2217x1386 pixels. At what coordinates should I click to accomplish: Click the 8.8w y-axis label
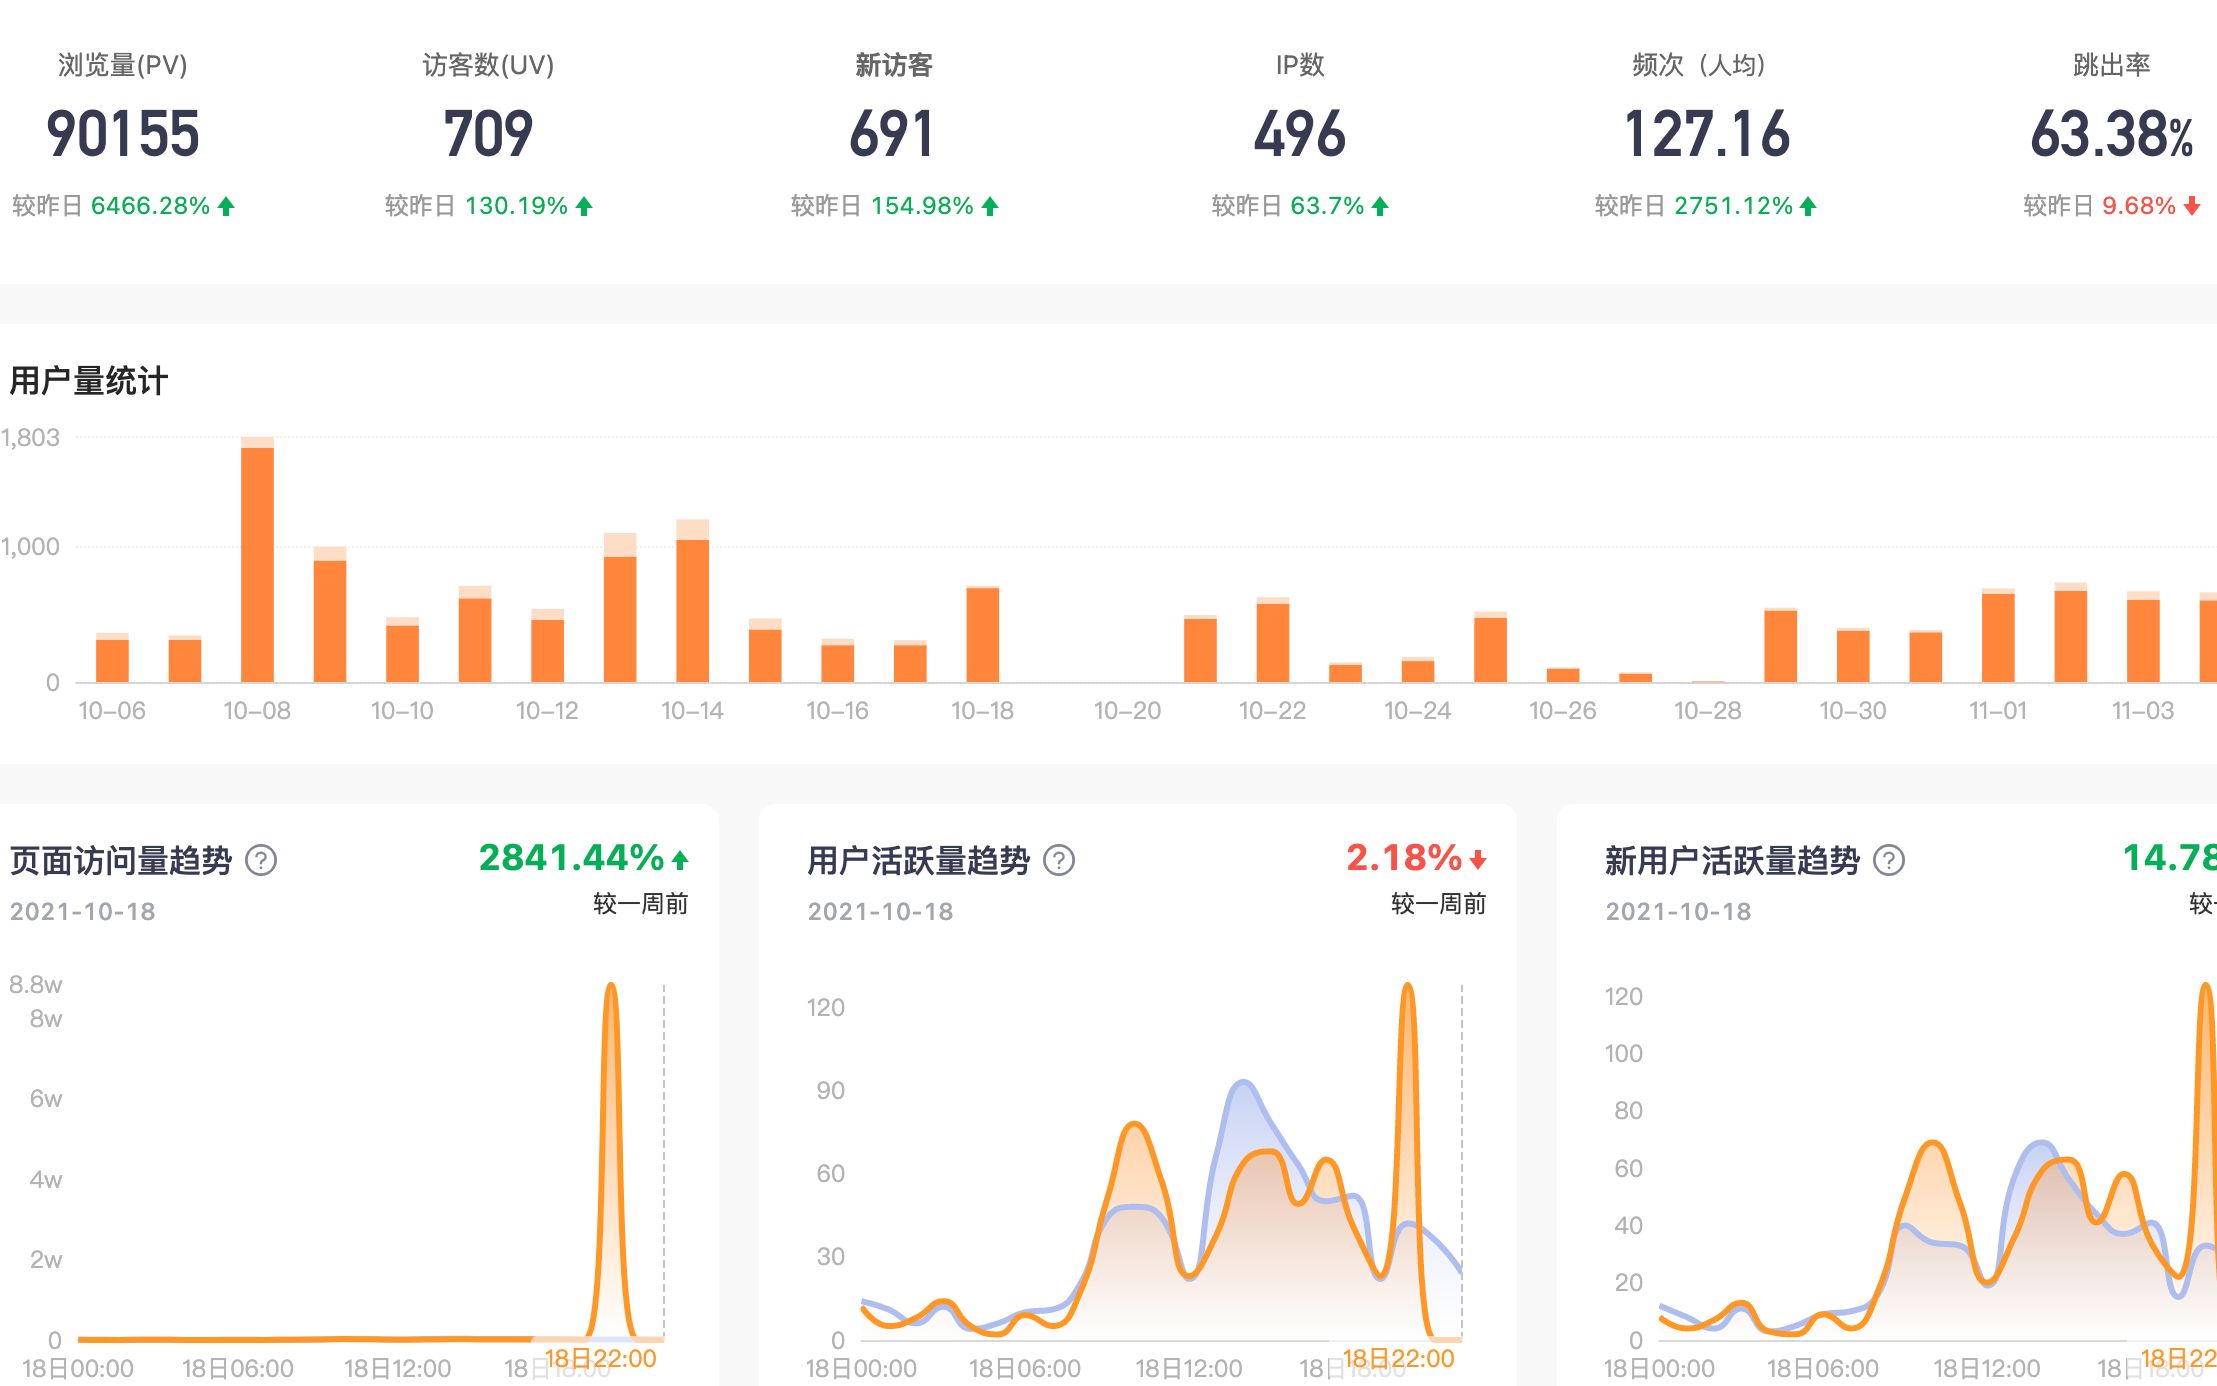(x=36, y=985)
